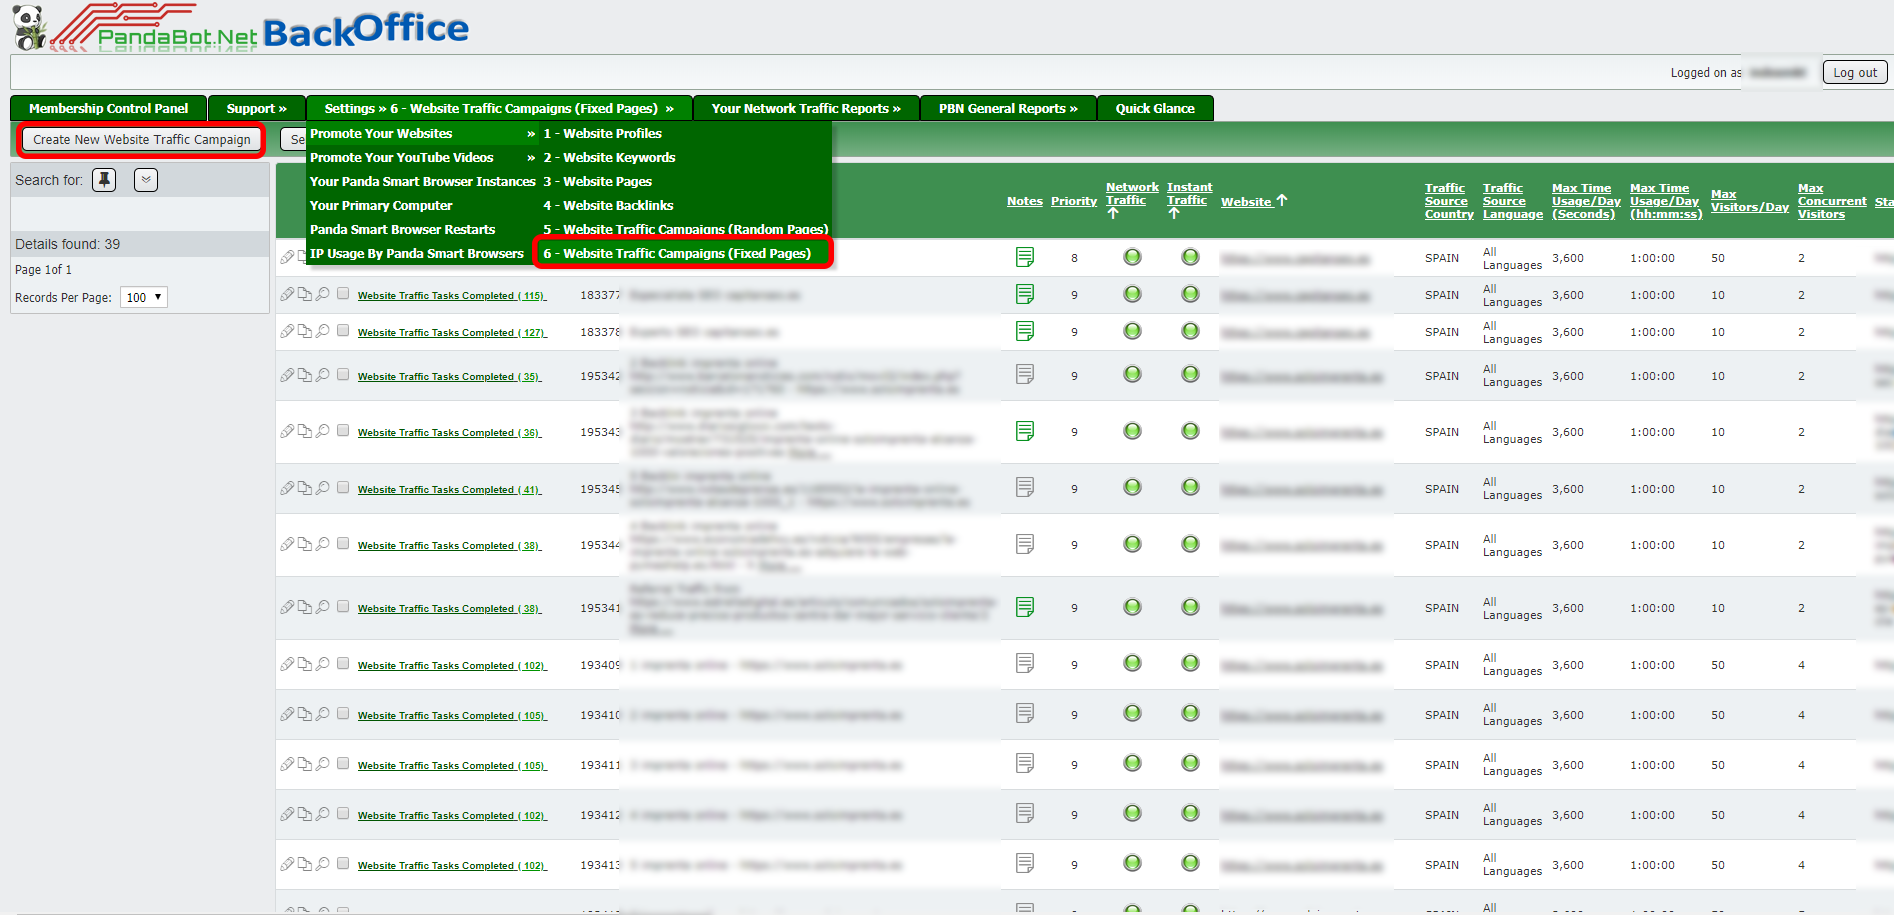Click edit pencil icon for campaign 183377
Image resolution: width=1894 pixels, height=915 pixels.
(287, 294)
